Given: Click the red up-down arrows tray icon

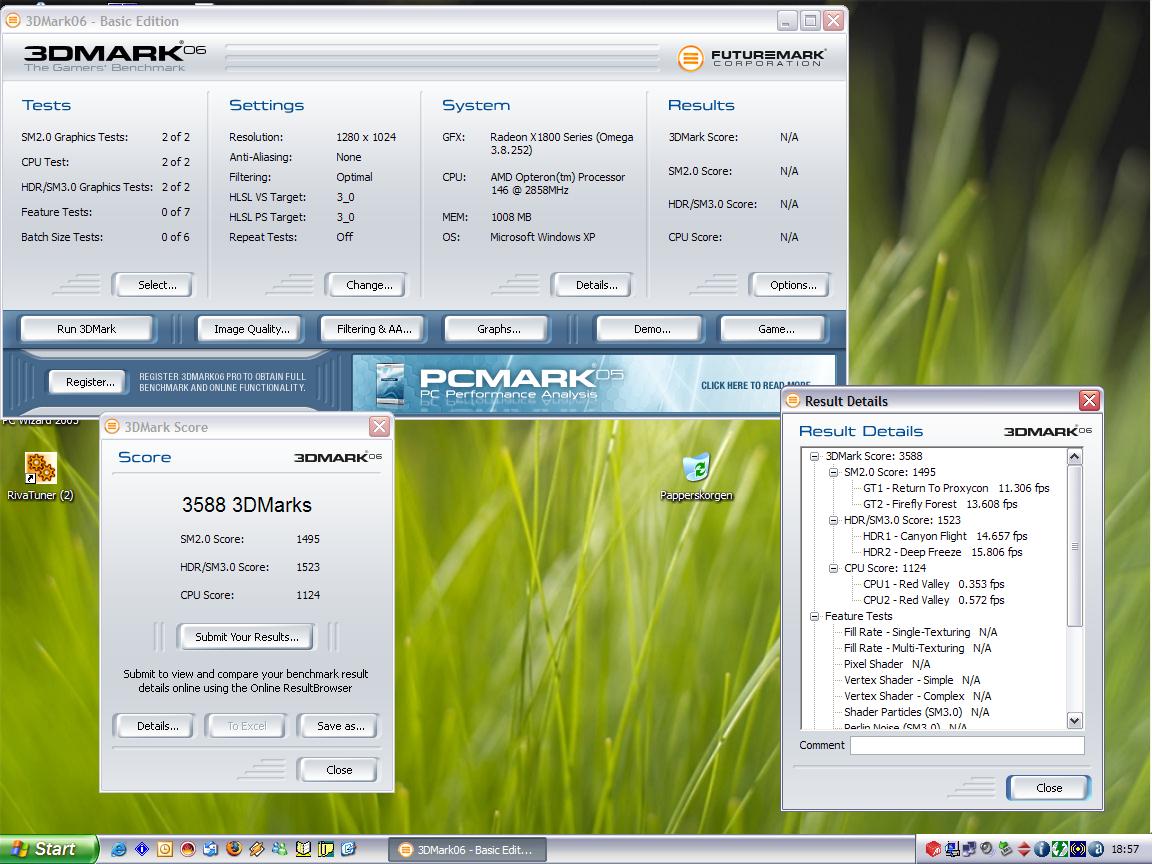Looking at the screenshot, I should pyautogui.click(x=1023, y=849).
